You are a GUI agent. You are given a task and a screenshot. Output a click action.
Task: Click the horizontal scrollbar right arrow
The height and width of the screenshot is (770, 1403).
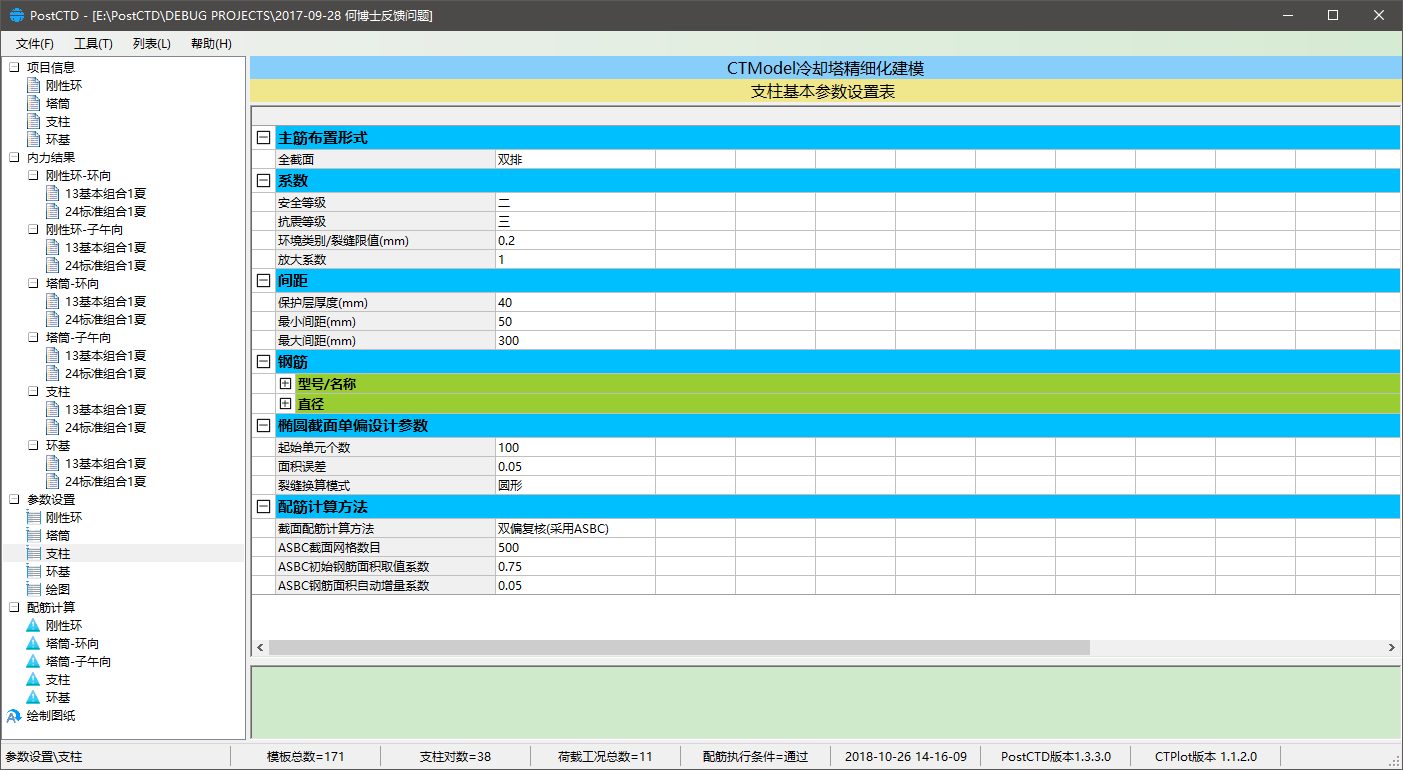pos(1391,648)
